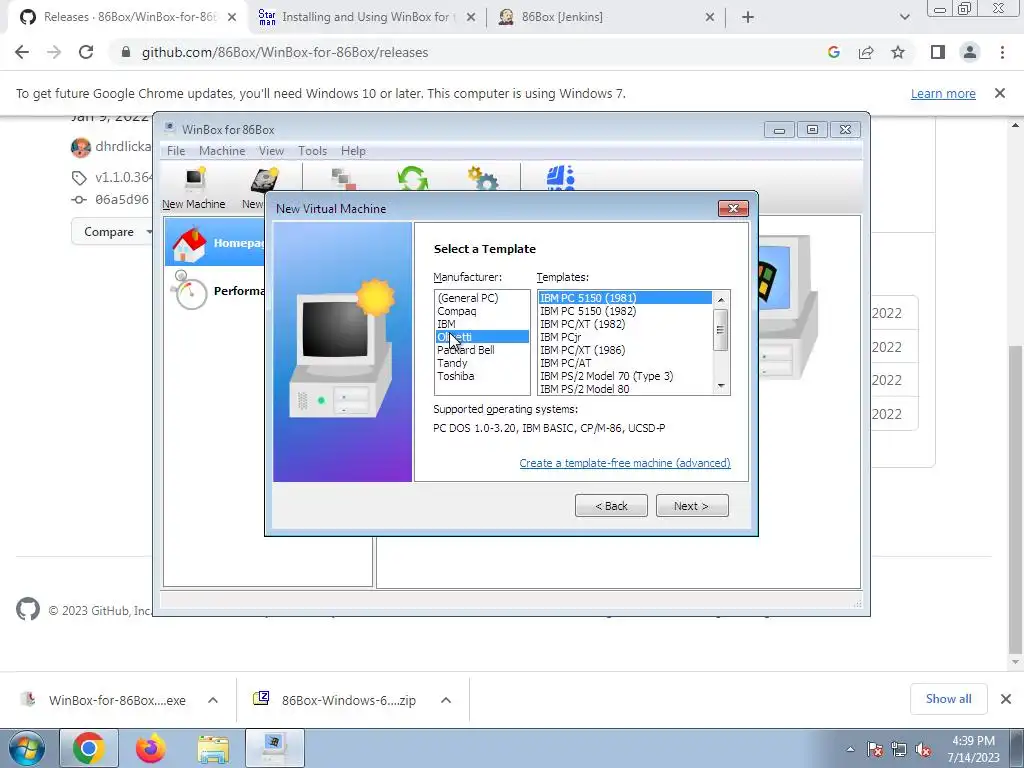Open the Help menu in WinBox
The height and width of the screenshot is (768, 1024).
(x=353, y=151)
